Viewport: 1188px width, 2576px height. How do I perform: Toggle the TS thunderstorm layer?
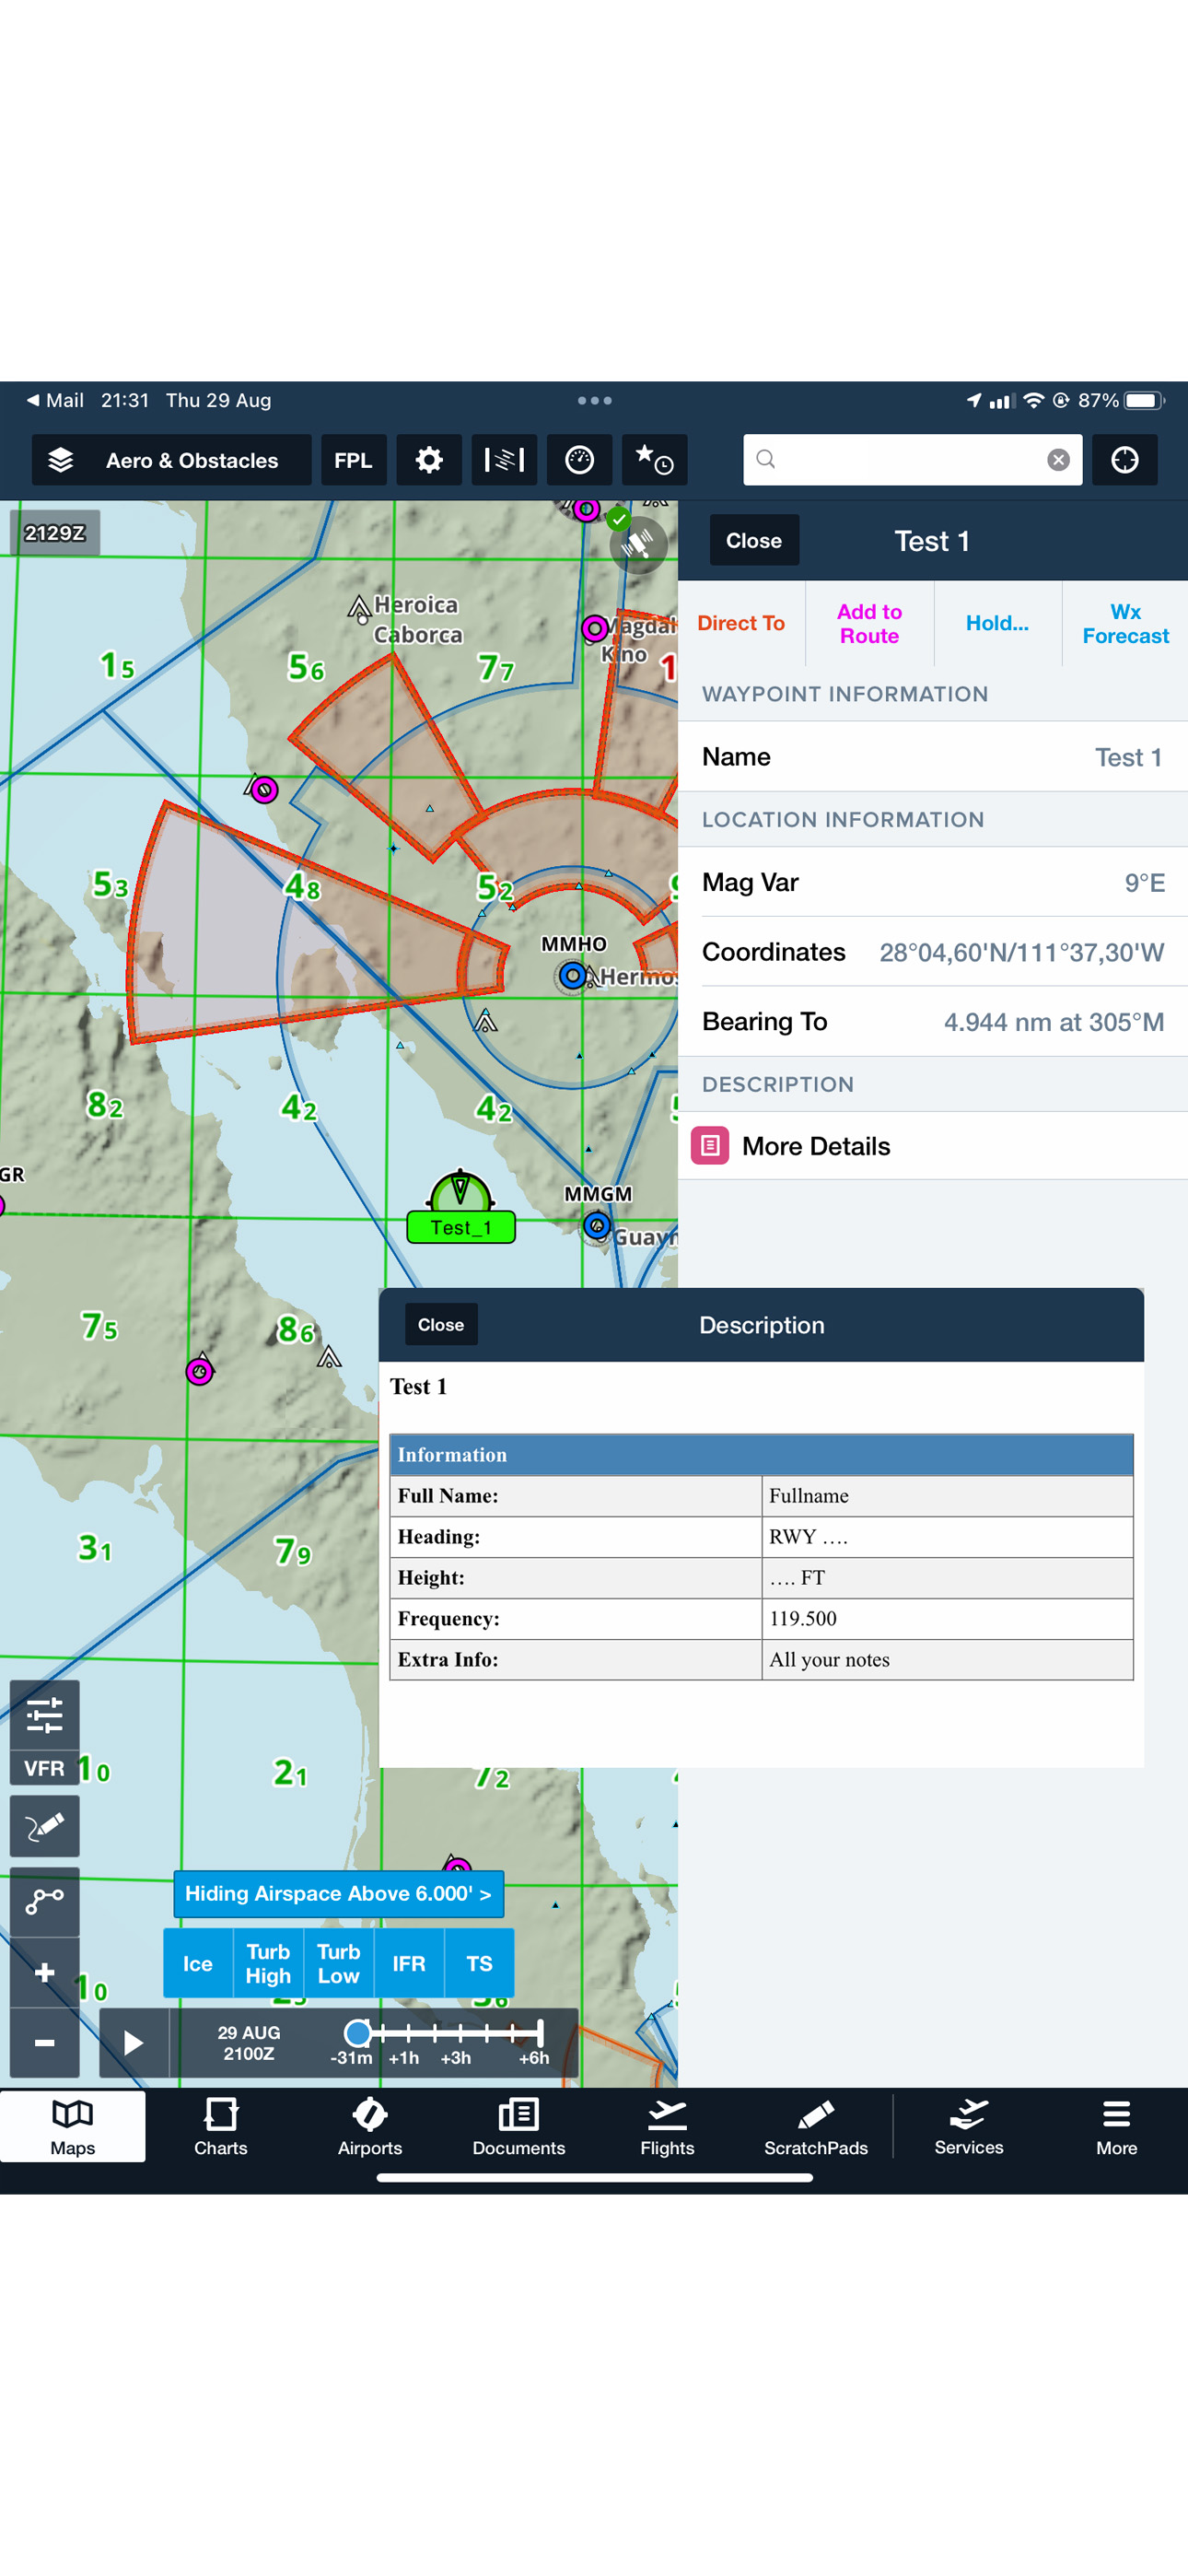pos(480,1963)
